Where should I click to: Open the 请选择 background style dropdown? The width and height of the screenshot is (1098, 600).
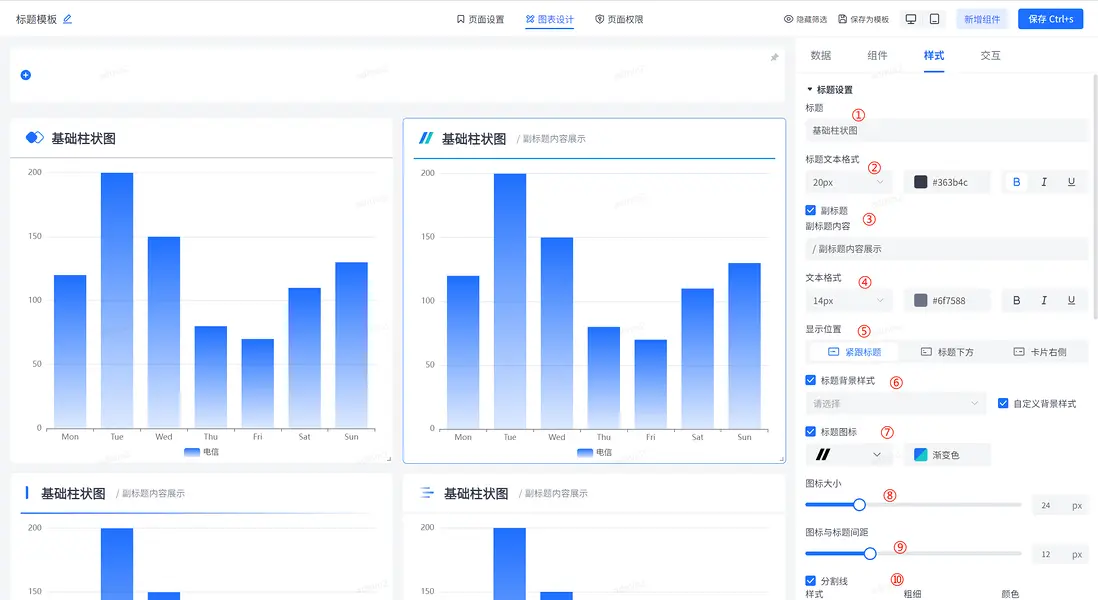pyautogui.click(x=896, y=403)
